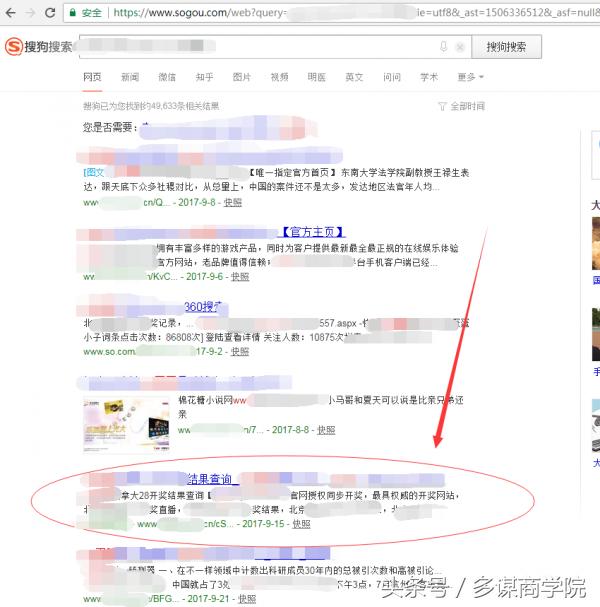Viewport: 600px width, 607px height.
Task: Click the result count text 49,633条相关结果
Action: pyautogui.click(x=185, y=106)
